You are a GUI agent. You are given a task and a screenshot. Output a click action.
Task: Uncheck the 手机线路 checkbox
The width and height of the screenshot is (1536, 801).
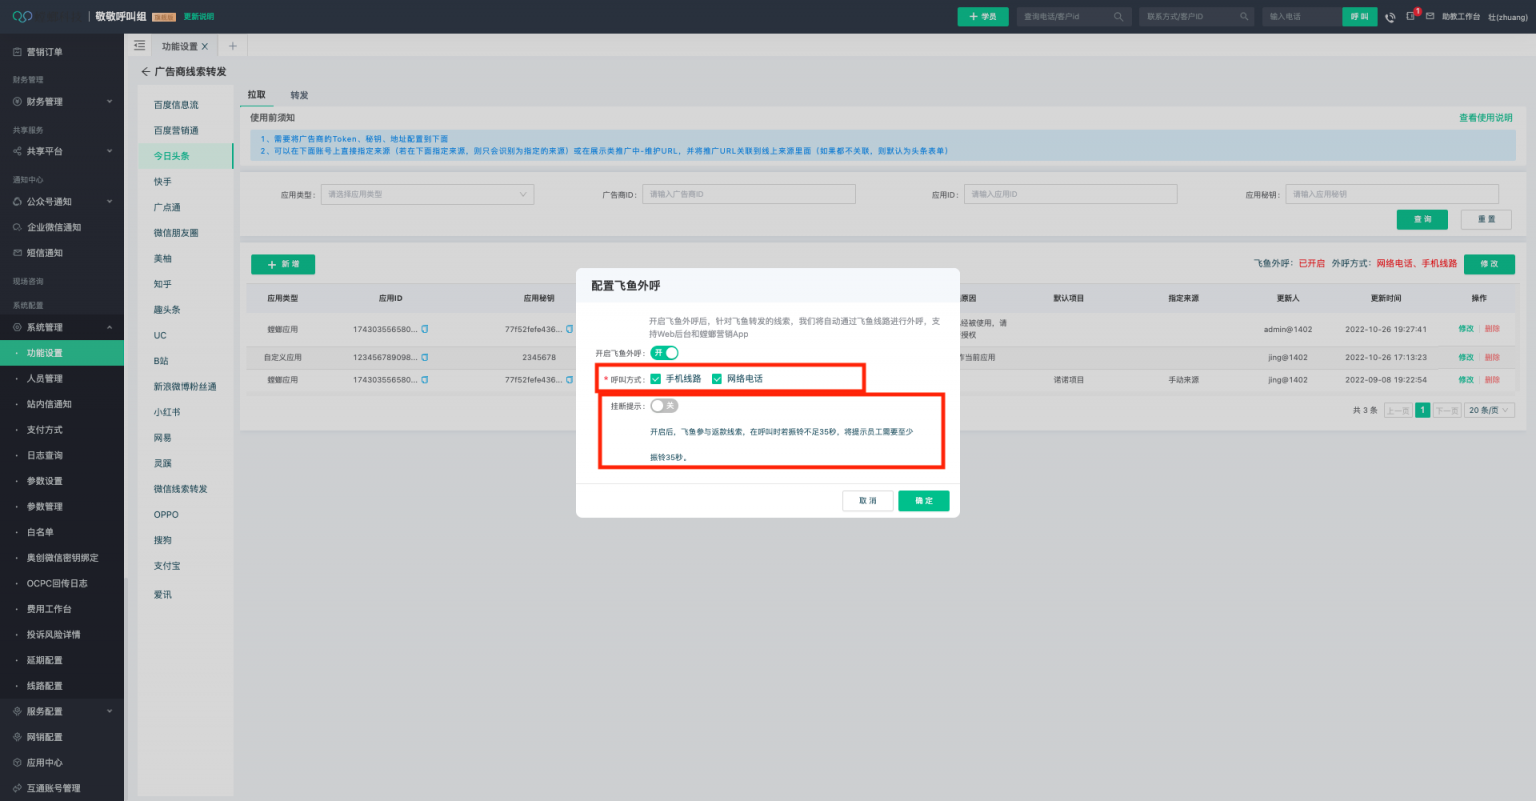click(x=656, y=379)
